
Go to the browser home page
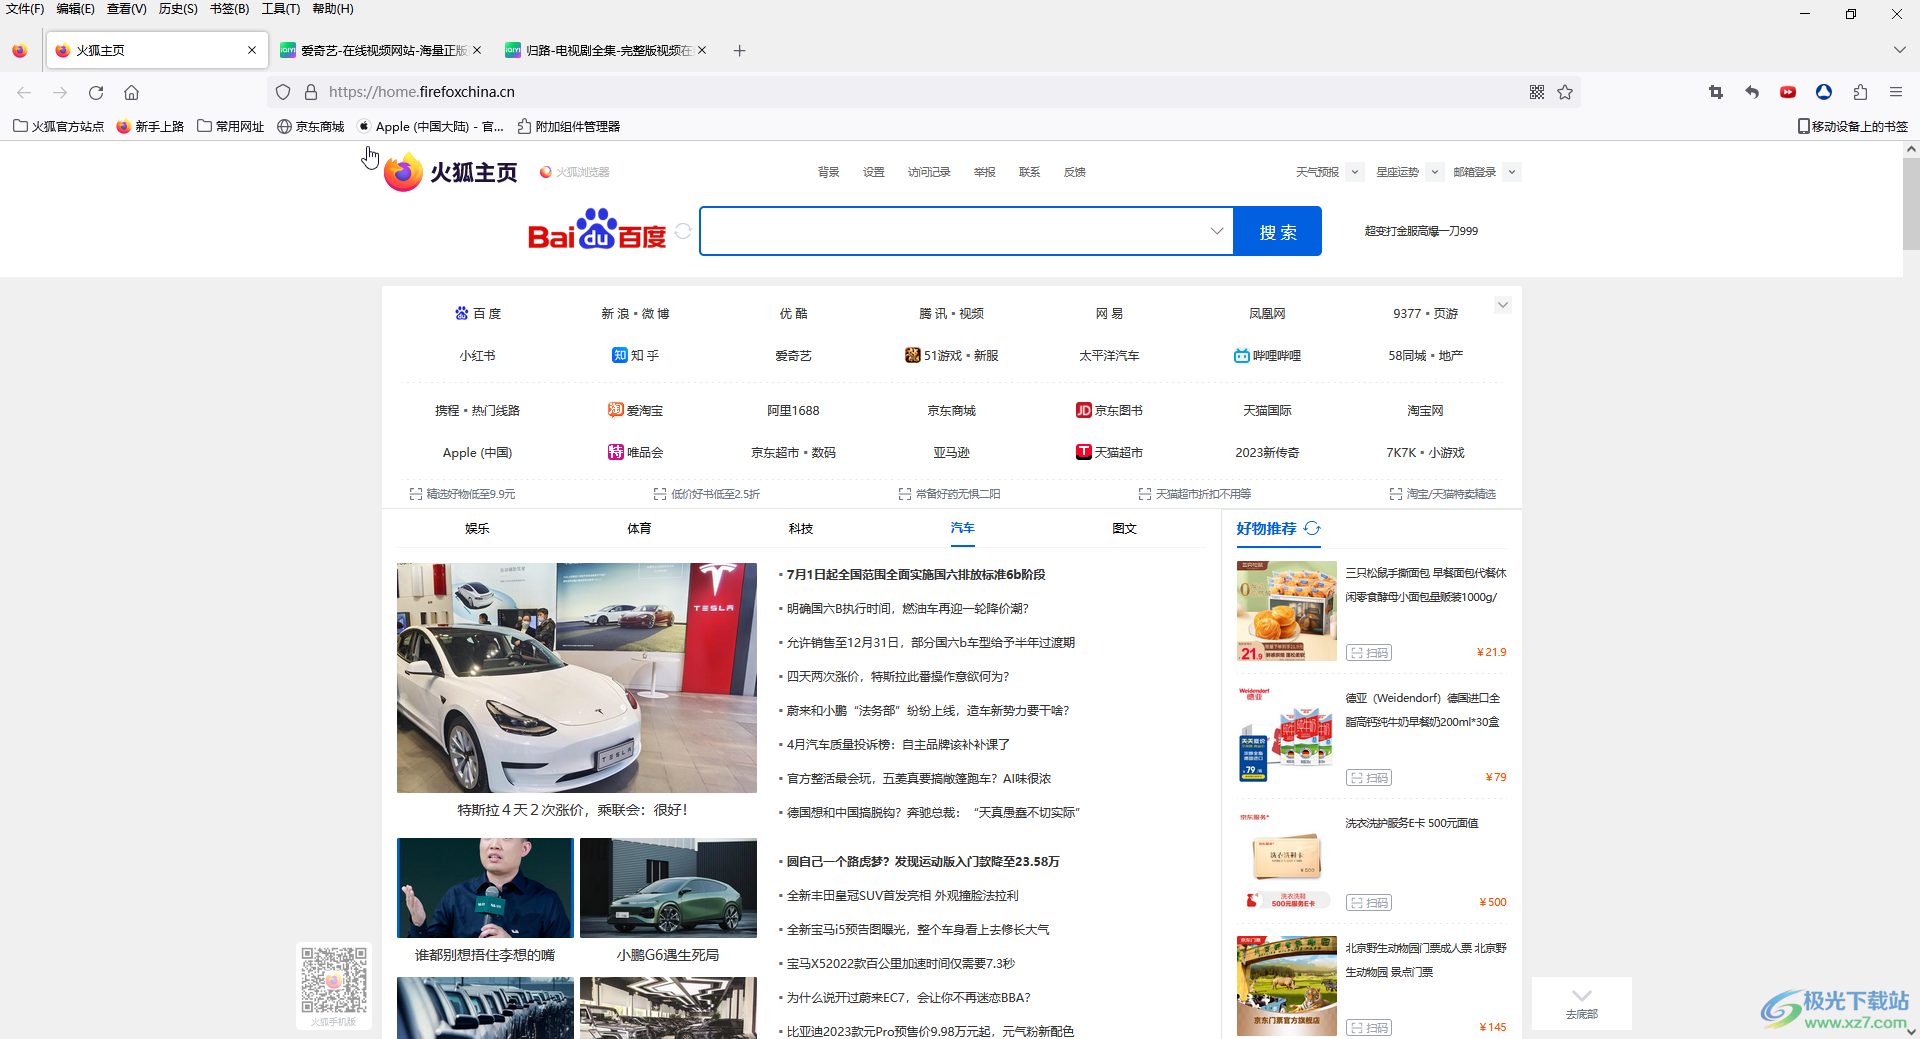pyautogui.click(x=131, y=92)
